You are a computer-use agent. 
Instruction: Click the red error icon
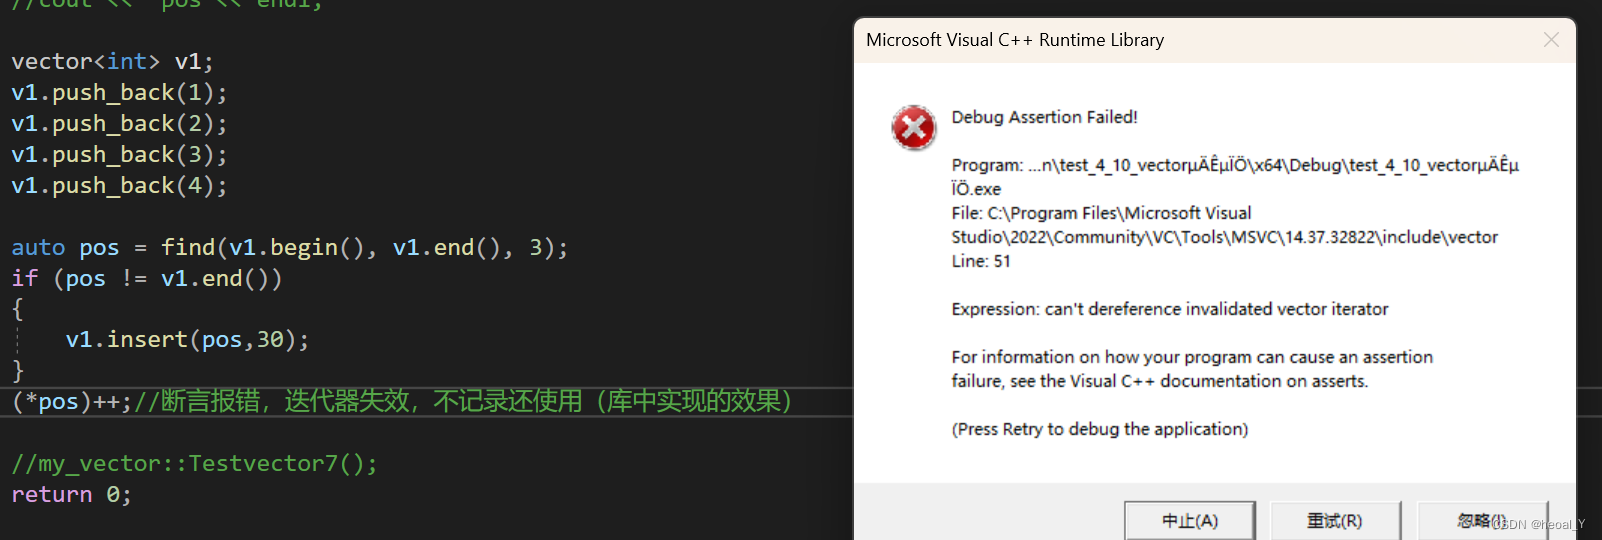tap(914, 128)
